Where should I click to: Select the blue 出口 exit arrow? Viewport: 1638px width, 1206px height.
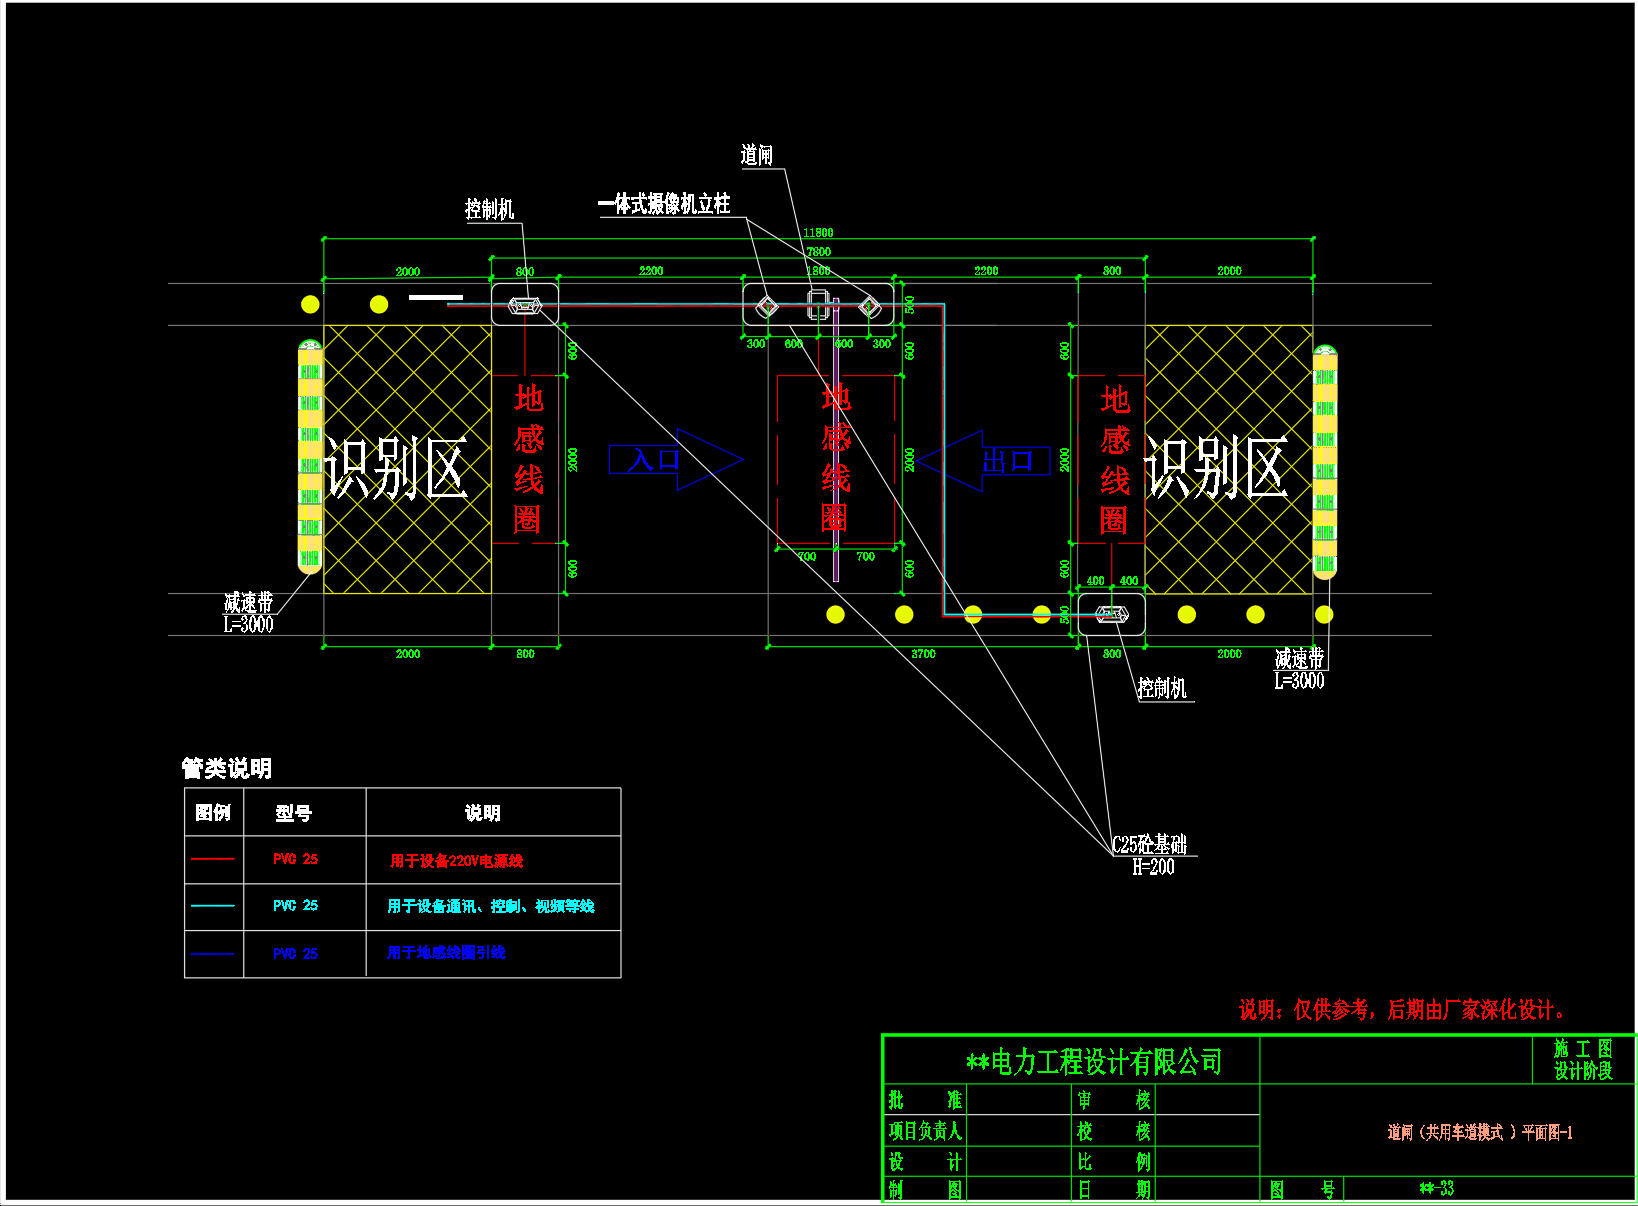point(984,461)
